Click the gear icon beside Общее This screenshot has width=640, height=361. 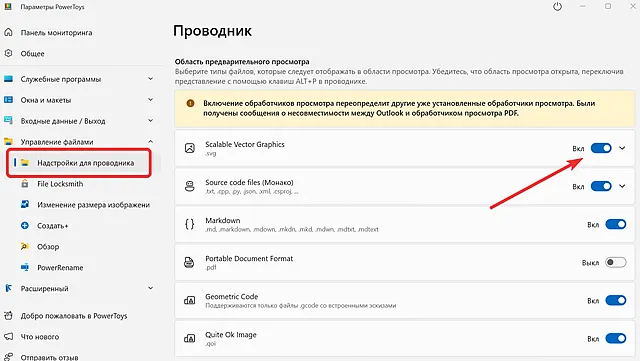[8, 53]
